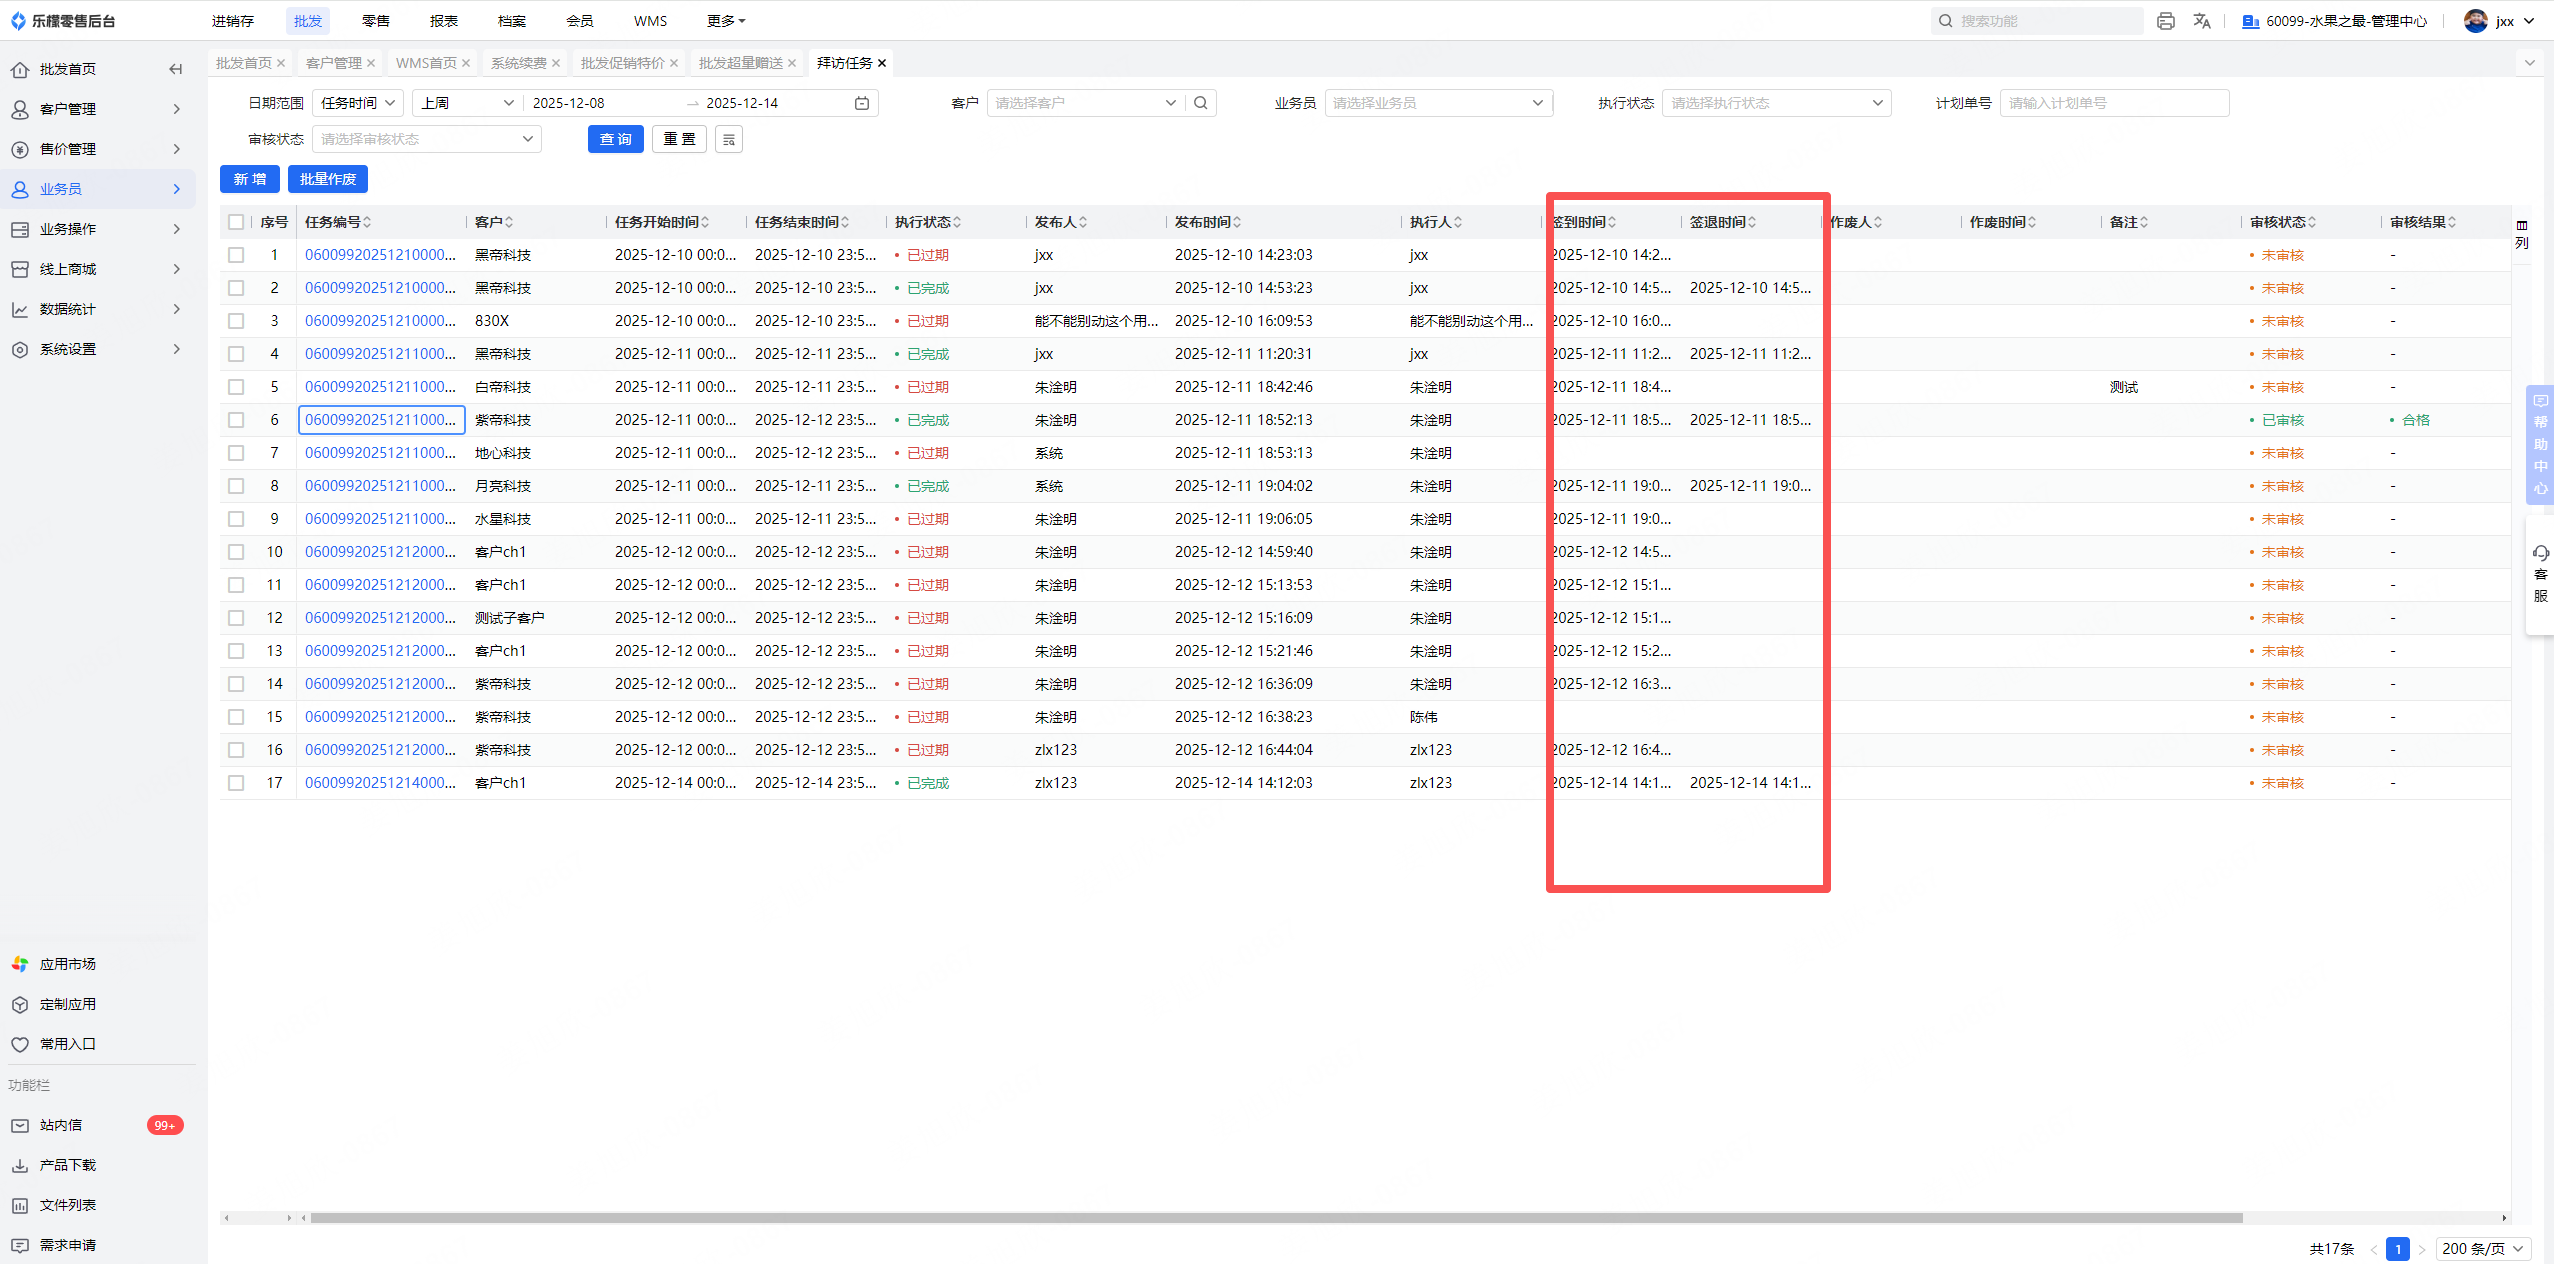Open column settings 列 icon
Screen dimensions: 2554x1264
tap(2522, 234)
